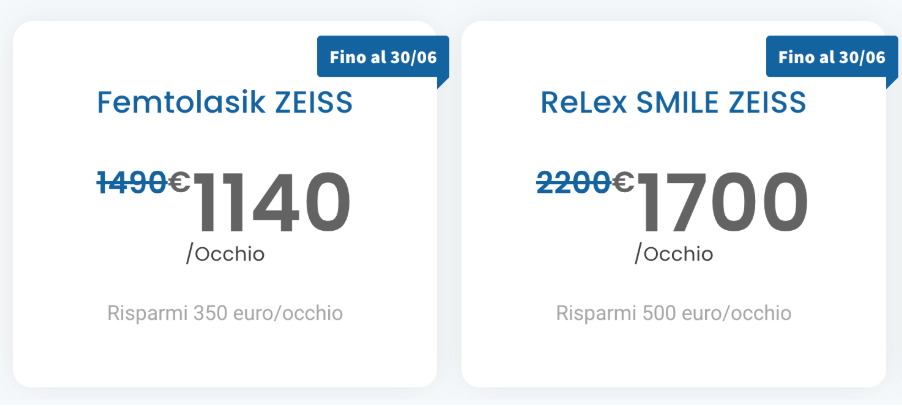Select the crossed-out 1490 old price

132,182
